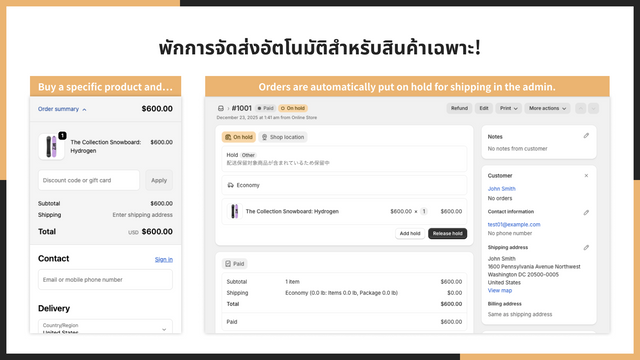Click the Refund button
The image size is (640, 360).
coord(459,108)
